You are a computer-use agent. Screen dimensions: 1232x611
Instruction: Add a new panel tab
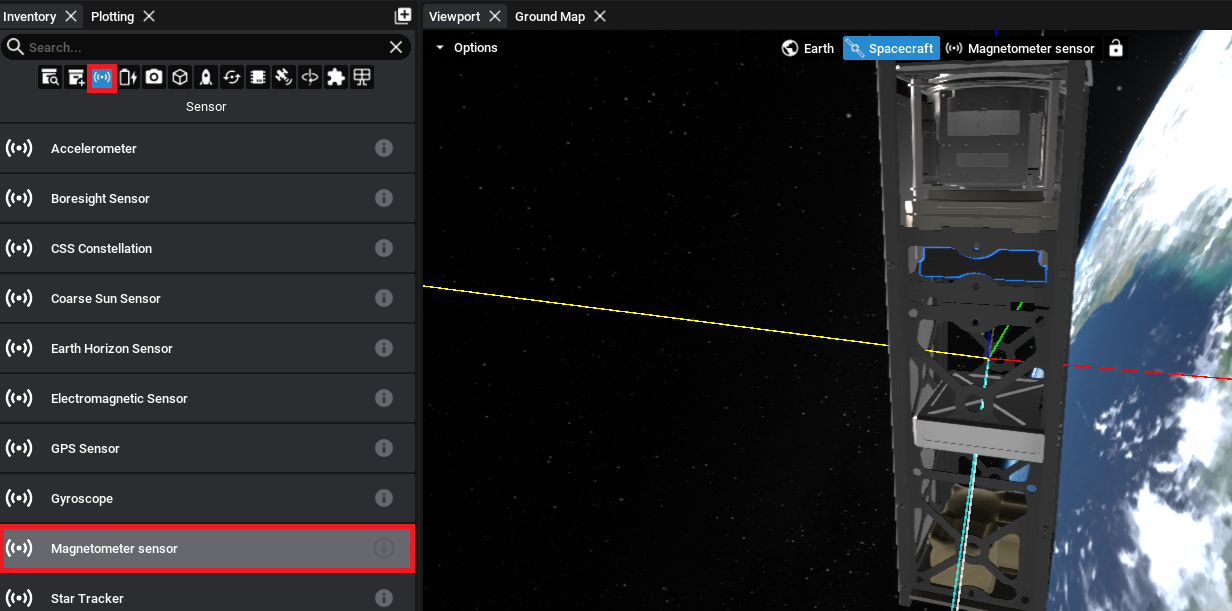pyautogui.click(x=403, y=16)
